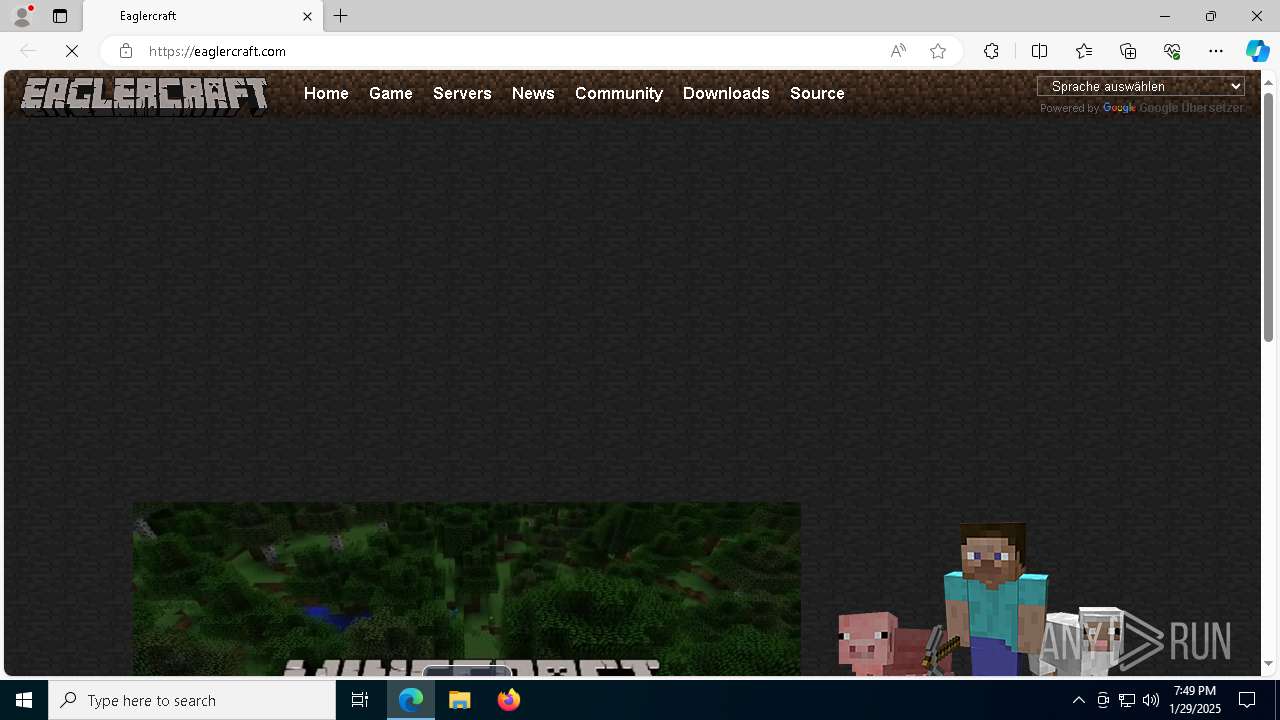Open the browser profile icon

[x=21, y=16]
